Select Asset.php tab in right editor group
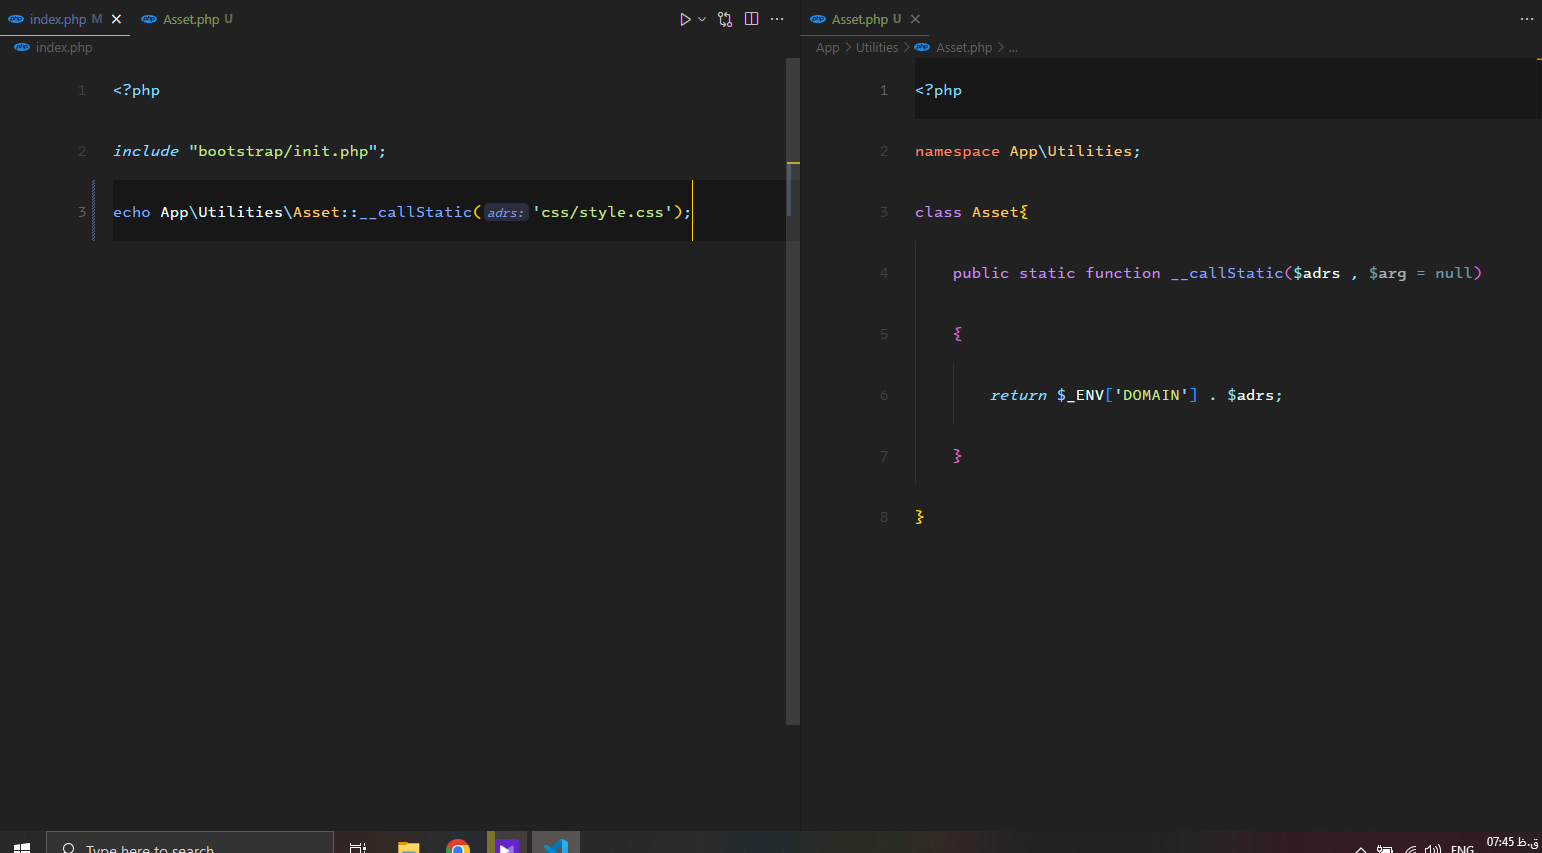 [x=859, y=19]
